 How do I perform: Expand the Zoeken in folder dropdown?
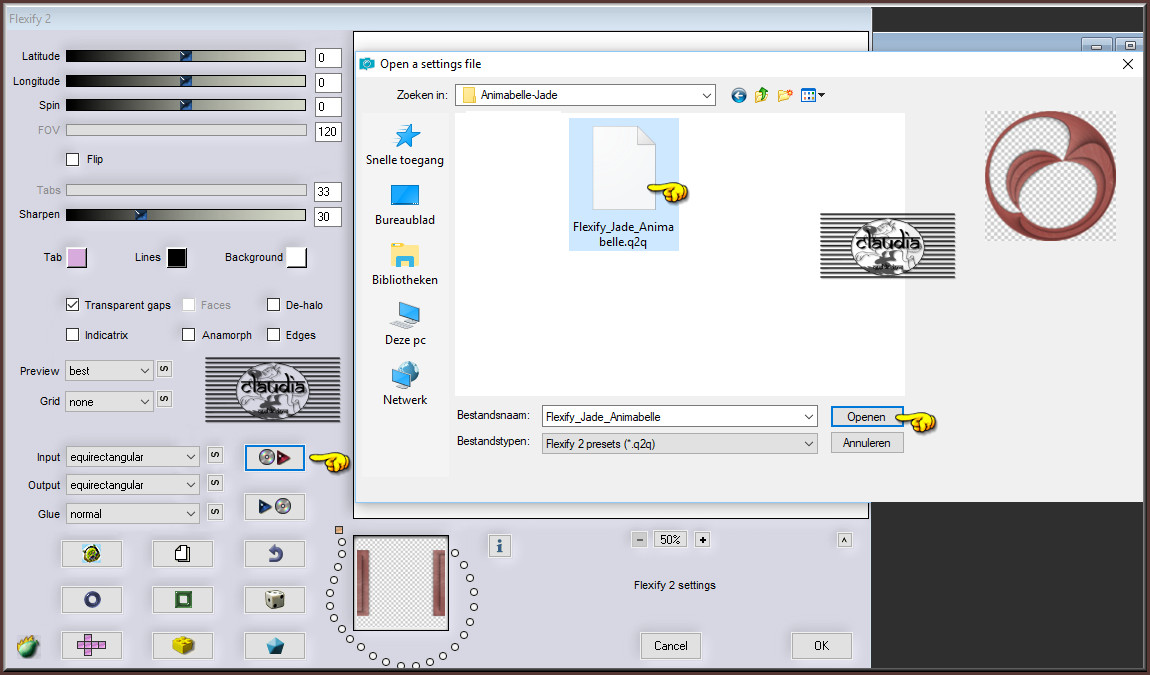point(706,95)
